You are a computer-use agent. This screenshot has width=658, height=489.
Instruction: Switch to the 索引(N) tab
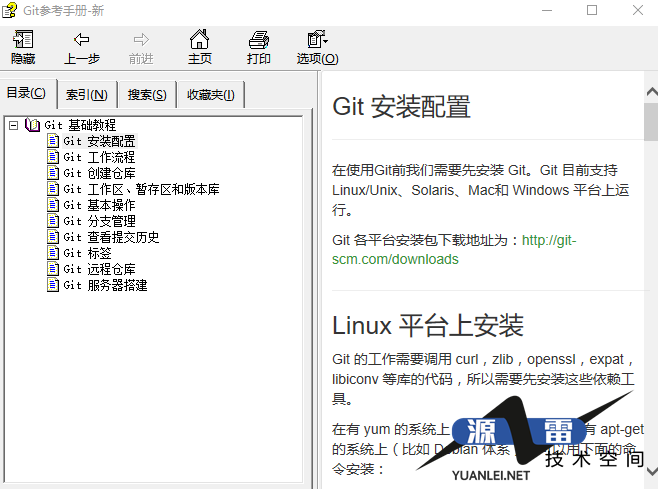(x=87, y=95)
